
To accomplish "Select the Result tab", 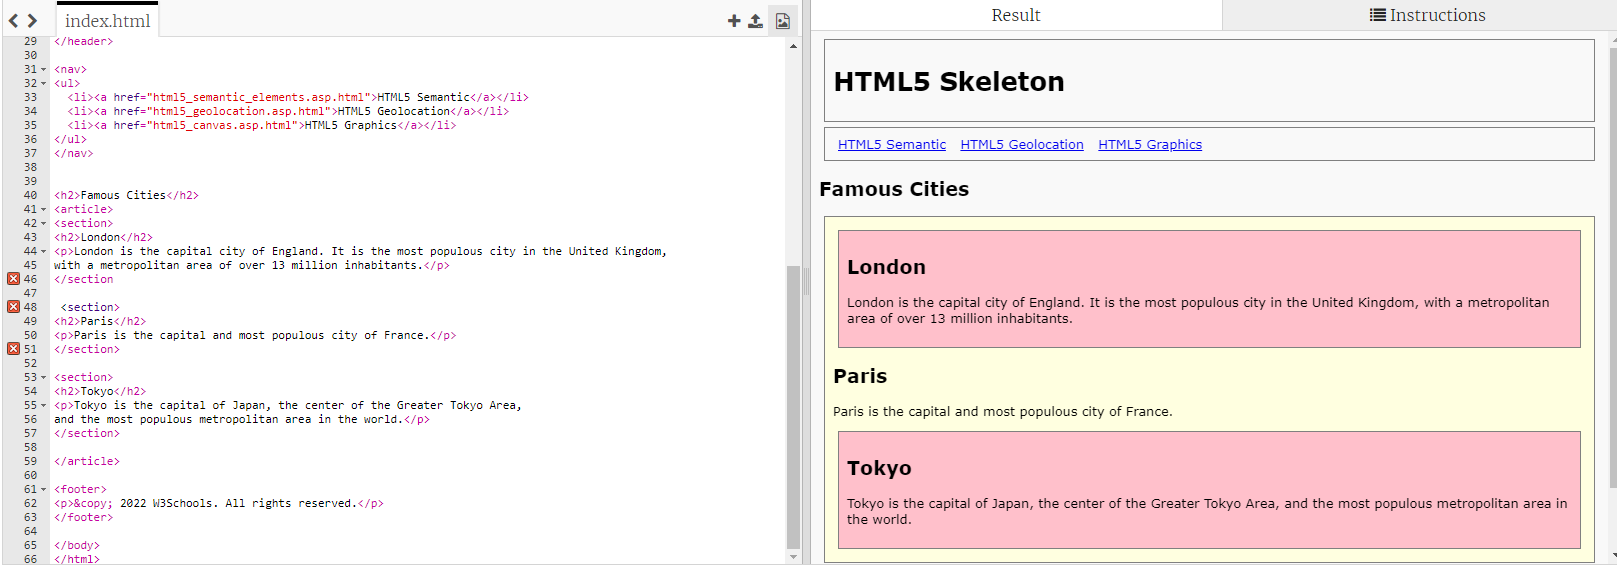I will (x=1015, y=15).
